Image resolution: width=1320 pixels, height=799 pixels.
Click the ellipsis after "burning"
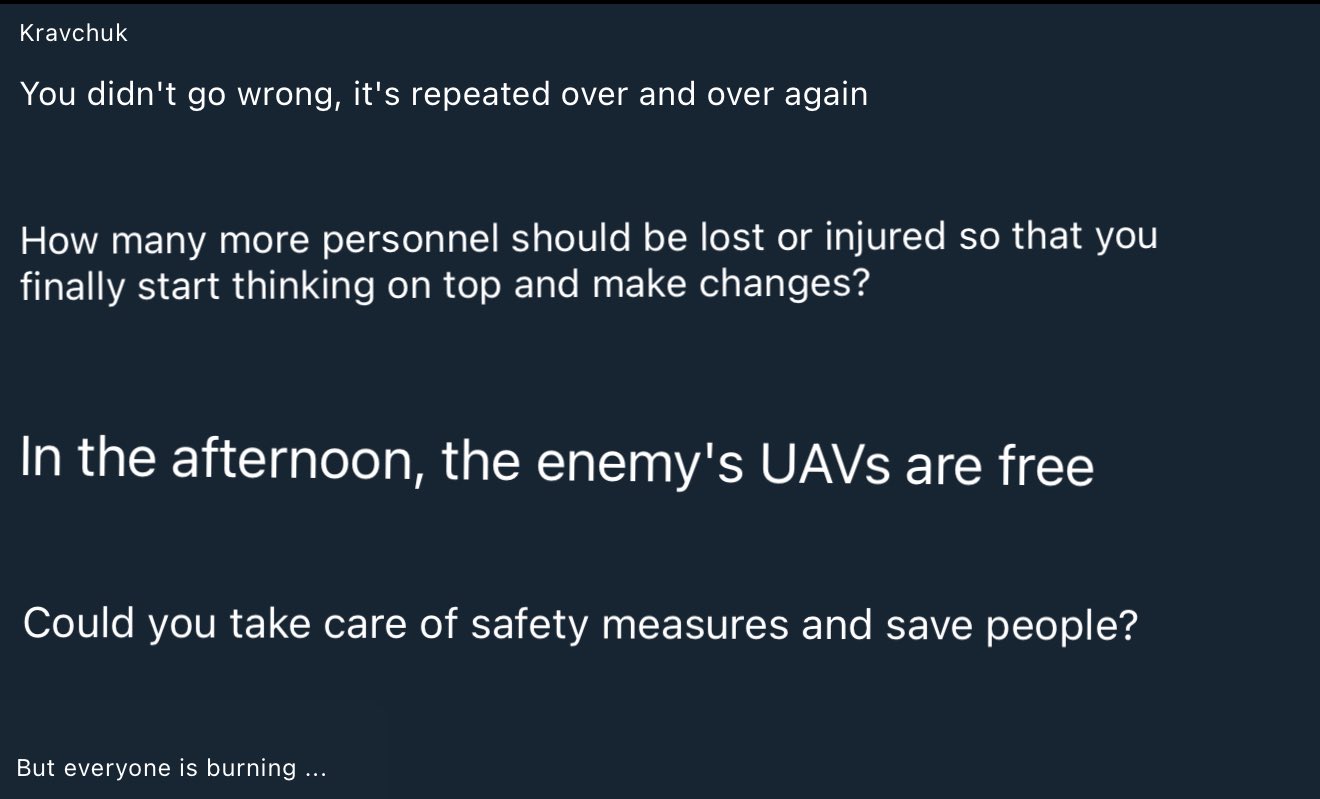coord(315,769)
